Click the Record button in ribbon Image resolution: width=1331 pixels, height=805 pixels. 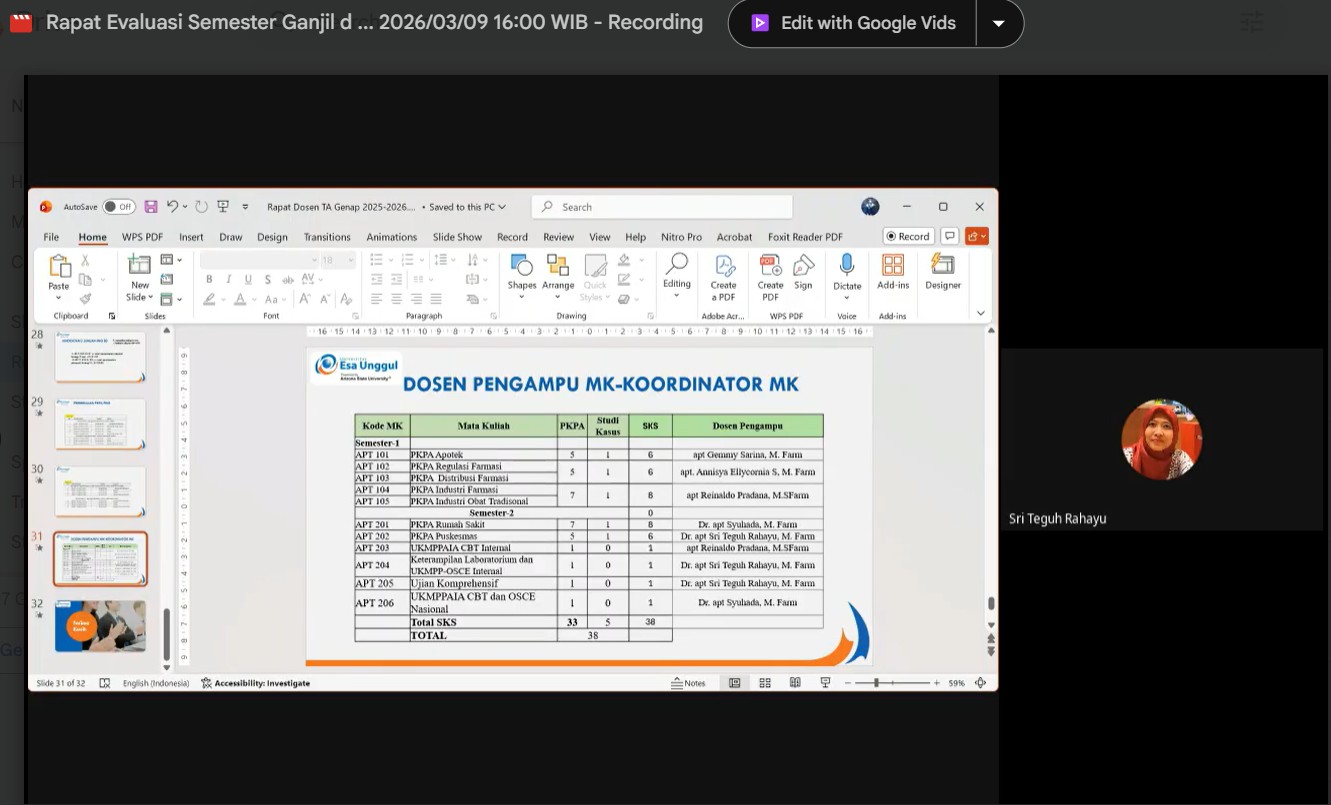pos(908,236)
